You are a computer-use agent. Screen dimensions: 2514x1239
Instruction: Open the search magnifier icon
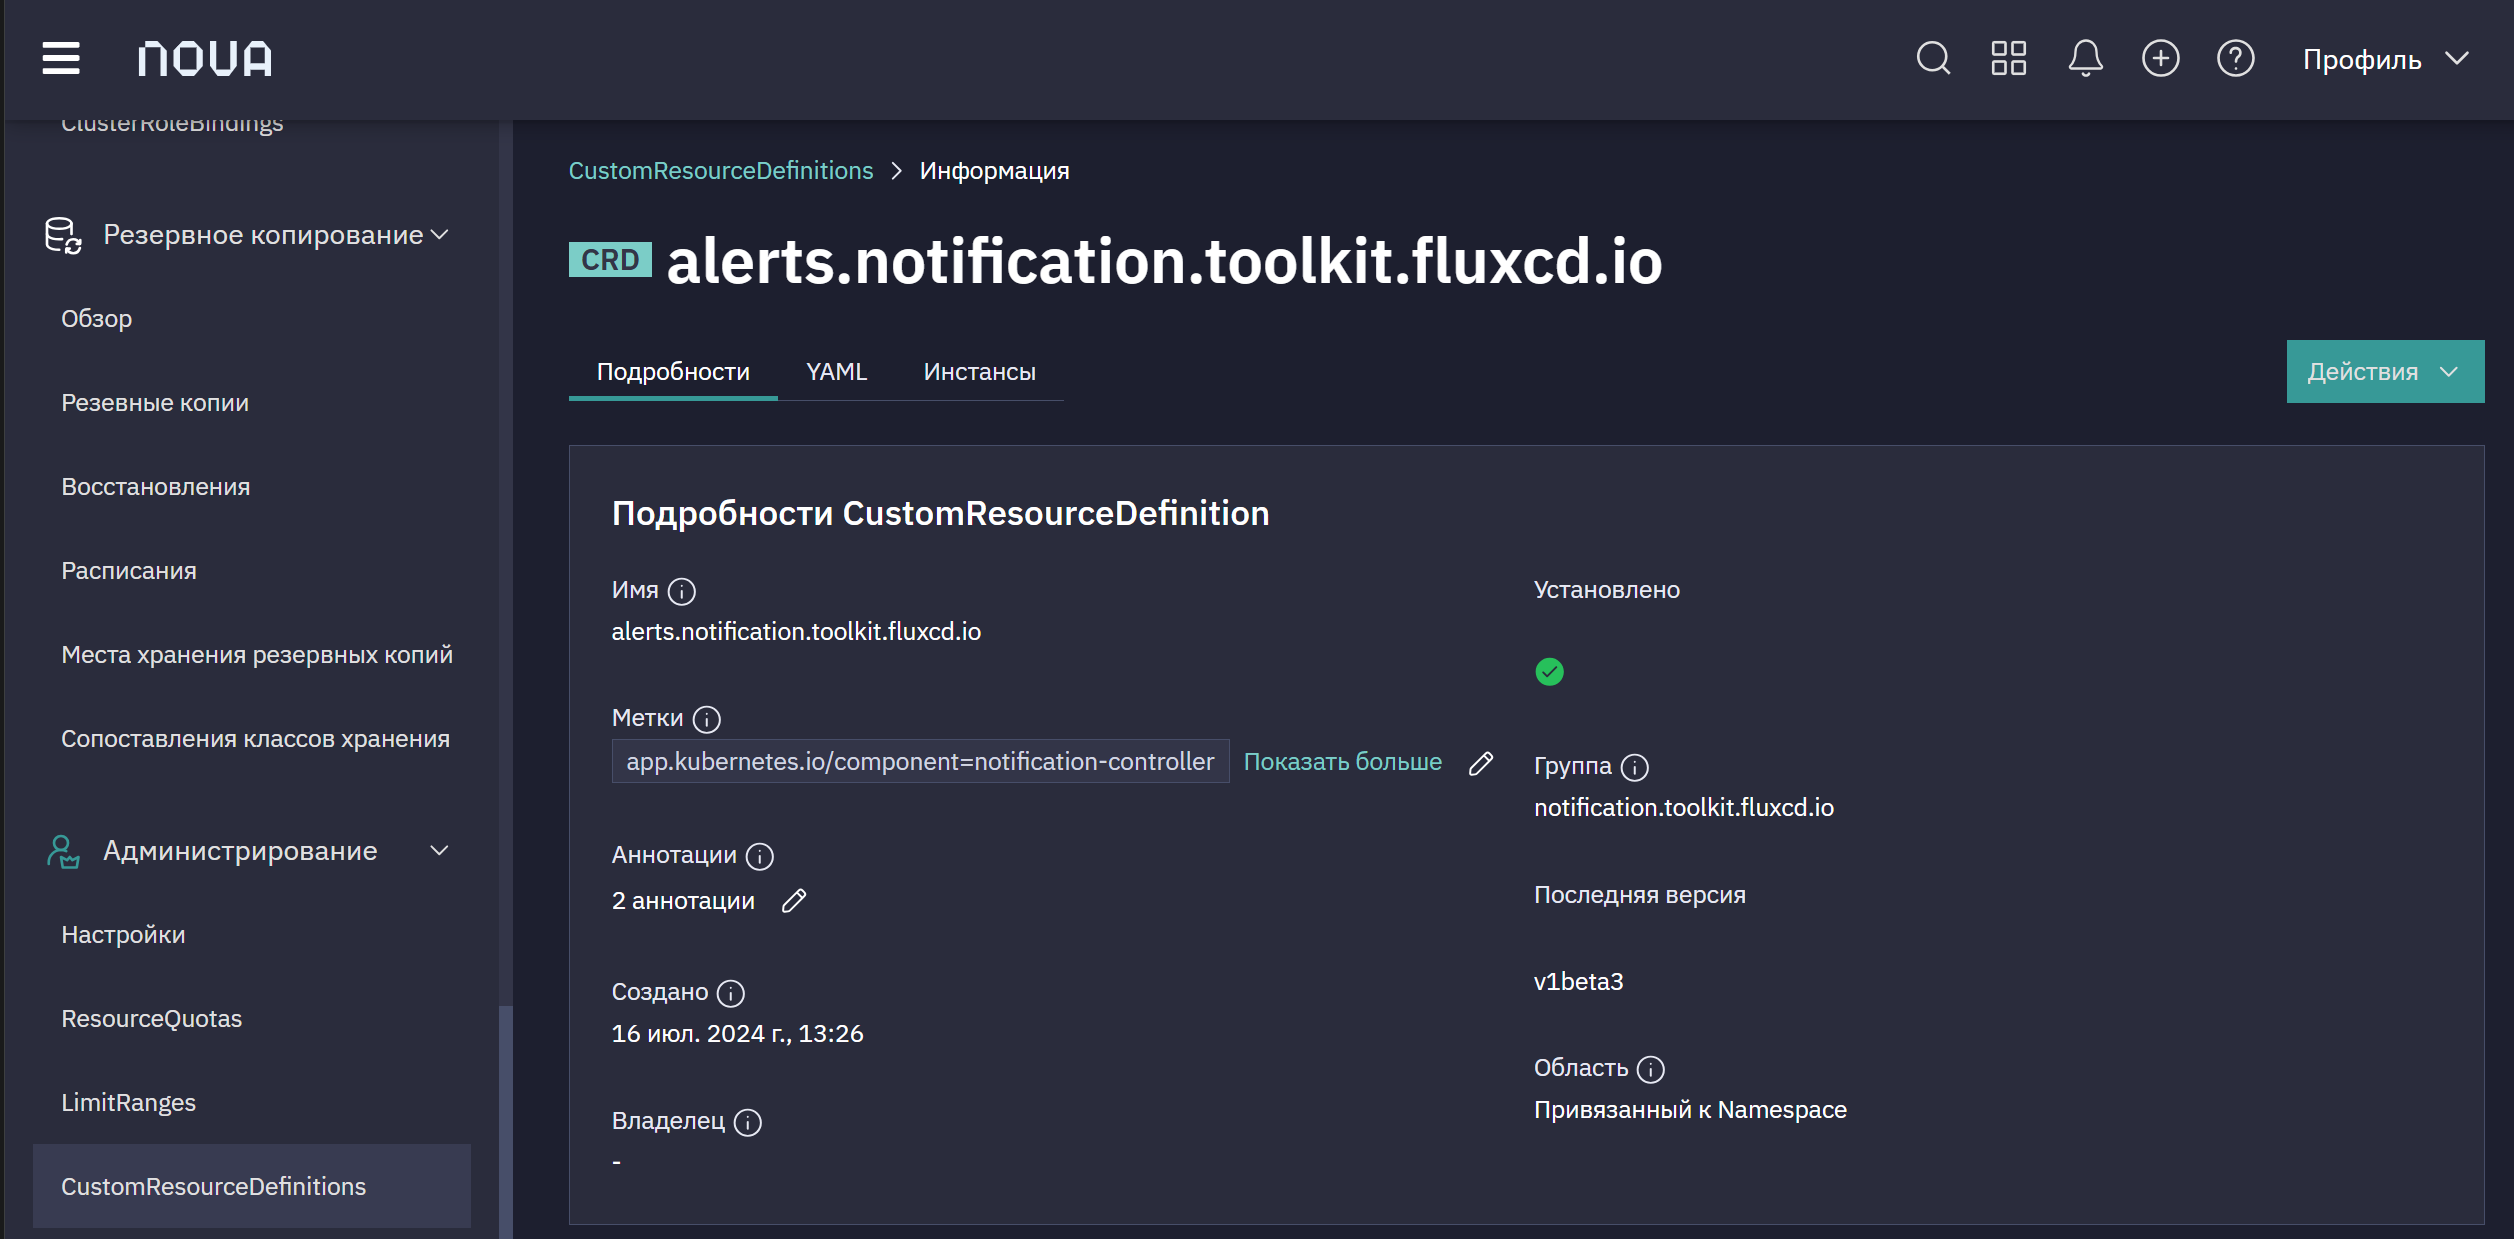tap(1933, 58)
